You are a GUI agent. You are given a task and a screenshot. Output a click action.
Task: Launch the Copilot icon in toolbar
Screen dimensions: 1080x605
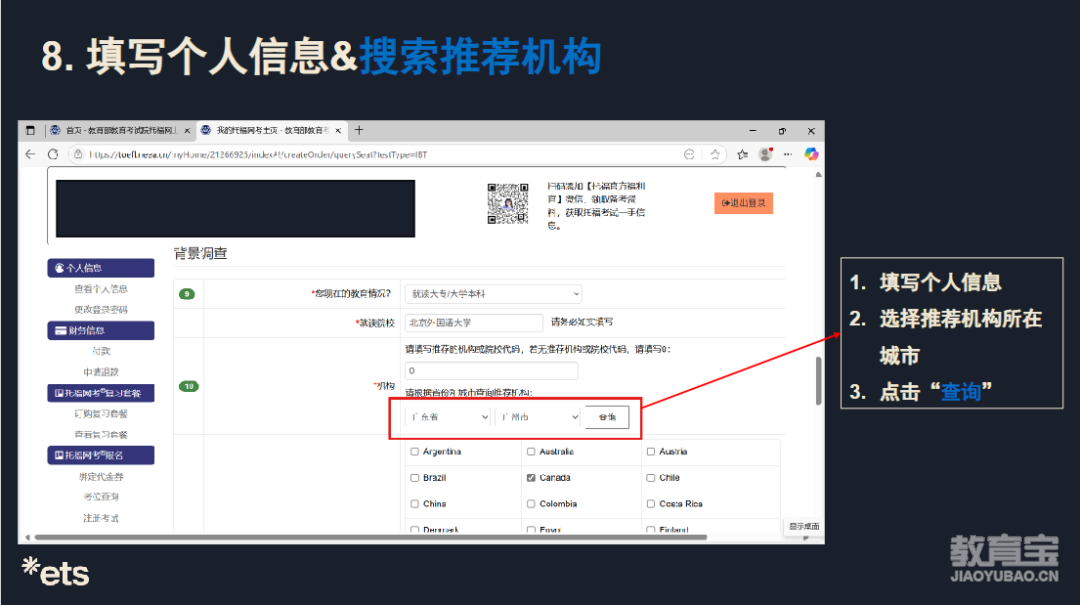tap(811, 154)
